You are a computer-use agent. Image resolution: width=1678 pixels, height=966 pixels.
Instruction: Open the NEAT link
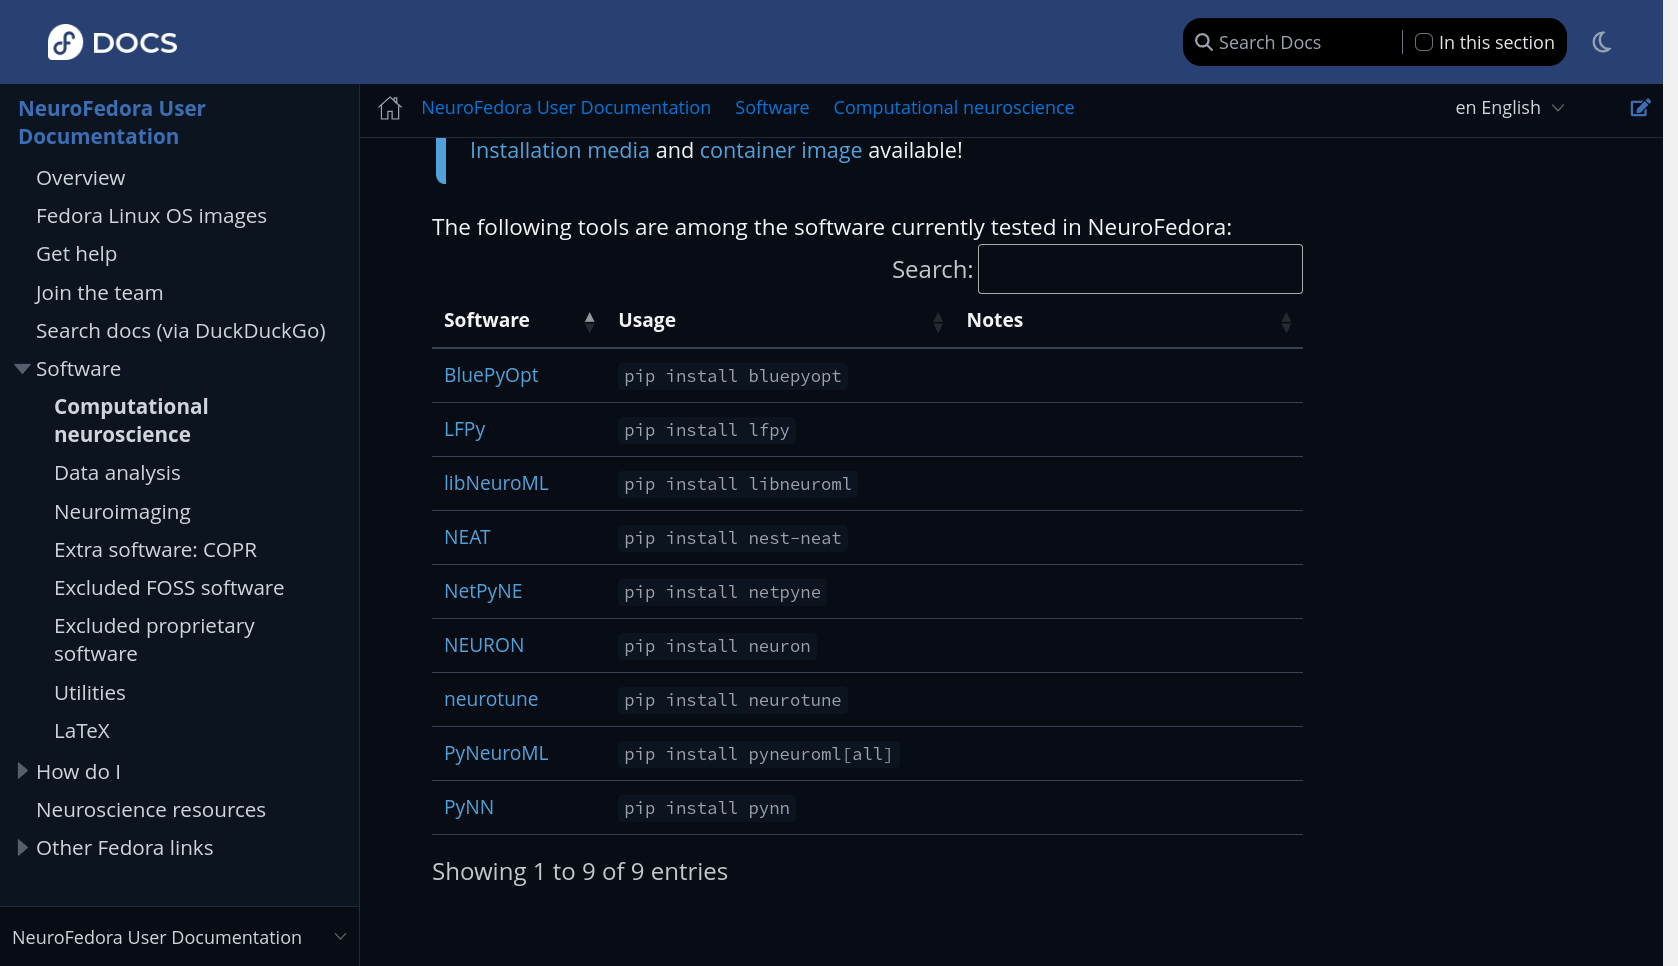[467, 537]
